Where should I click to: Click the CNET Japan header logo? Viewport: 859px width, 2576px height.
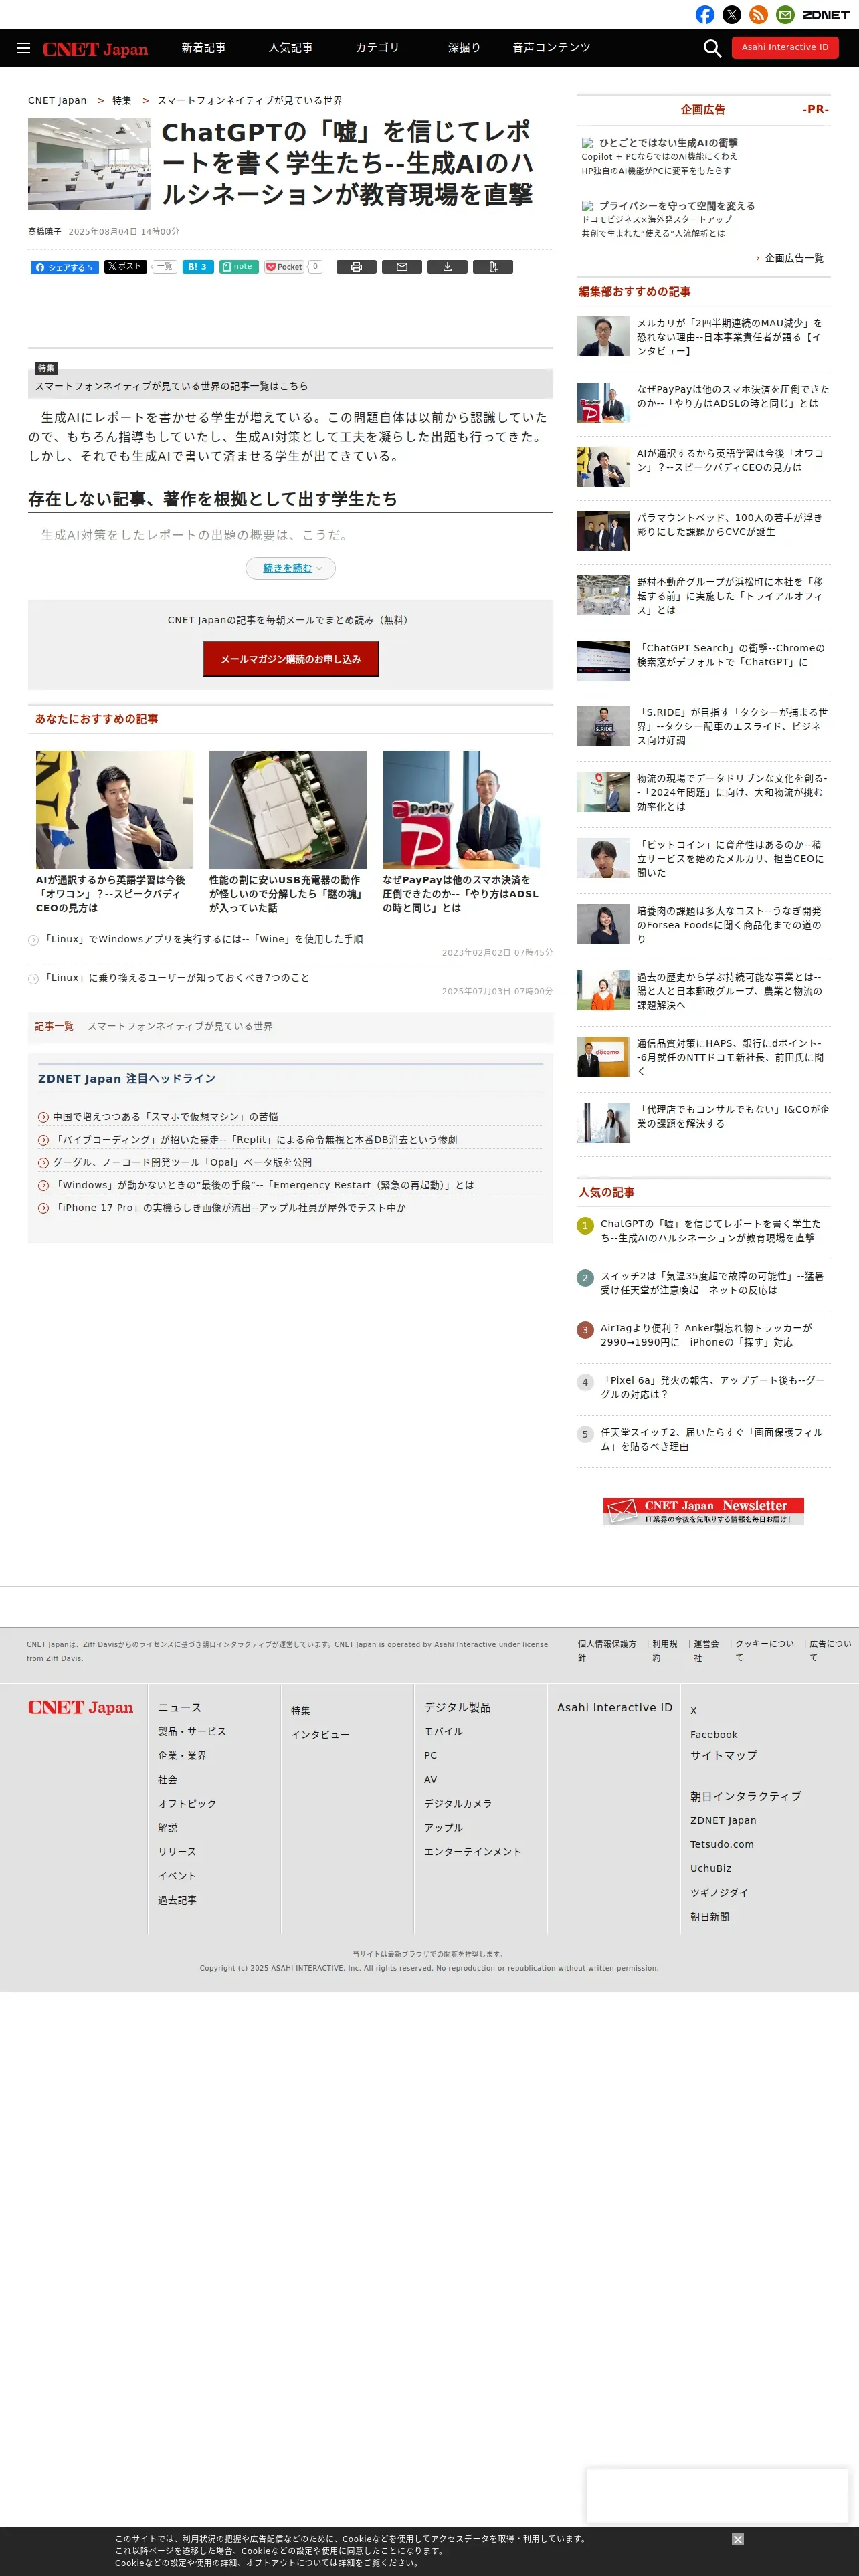point(95,49)
